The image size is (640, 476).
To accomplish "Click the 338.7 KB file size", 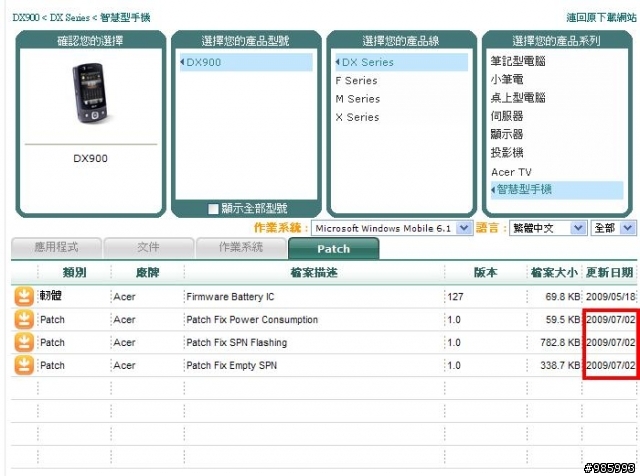I will pyautogui.click(x=560, y=365).
